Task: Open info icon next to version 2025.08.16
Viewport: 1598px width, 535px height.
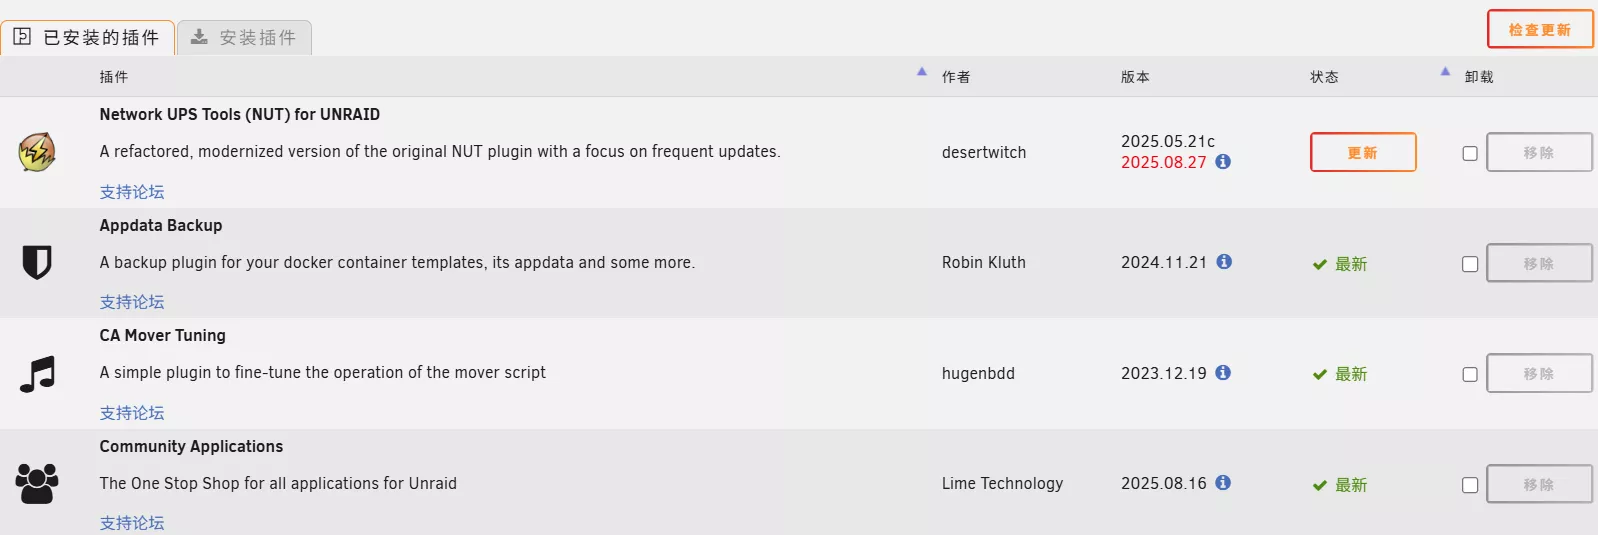Action: (1223, 483)
